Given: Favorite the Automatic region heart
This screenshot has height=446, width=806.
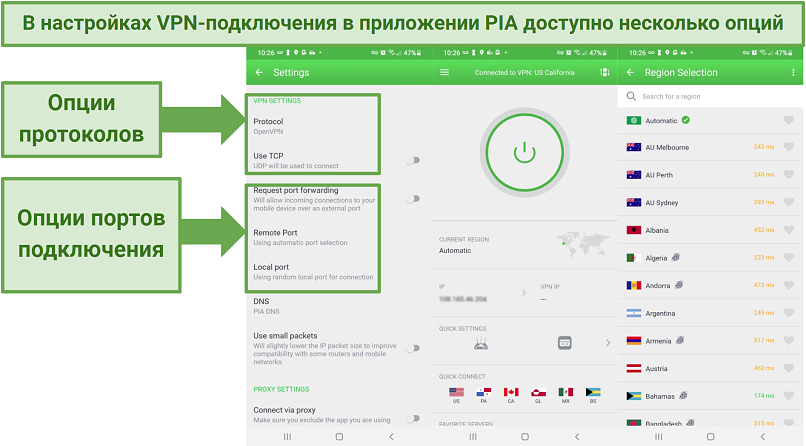Looking at the screenshot, I should pyautogui.click(x=789, y=120).
